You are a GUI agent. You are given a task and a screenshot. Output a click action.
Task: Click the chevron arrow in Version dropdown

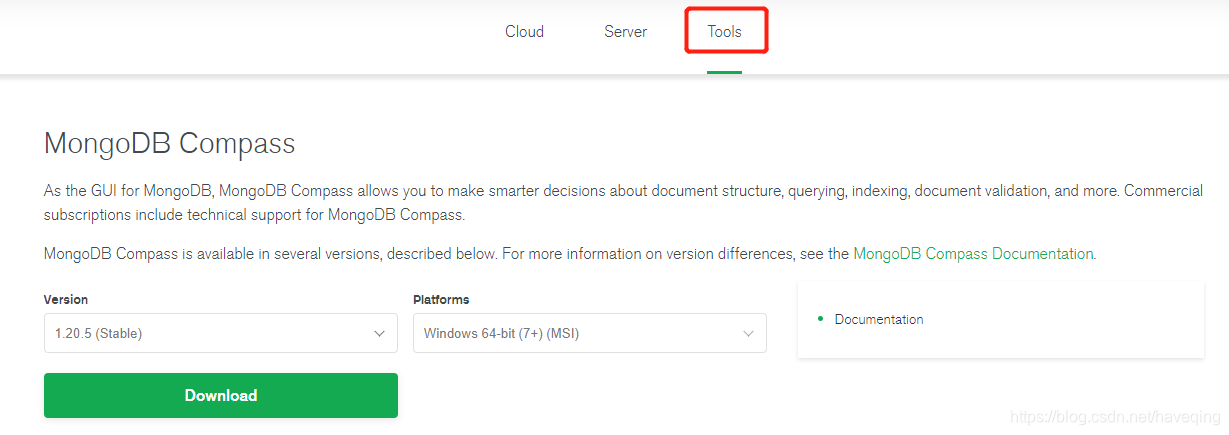[379, 334]
